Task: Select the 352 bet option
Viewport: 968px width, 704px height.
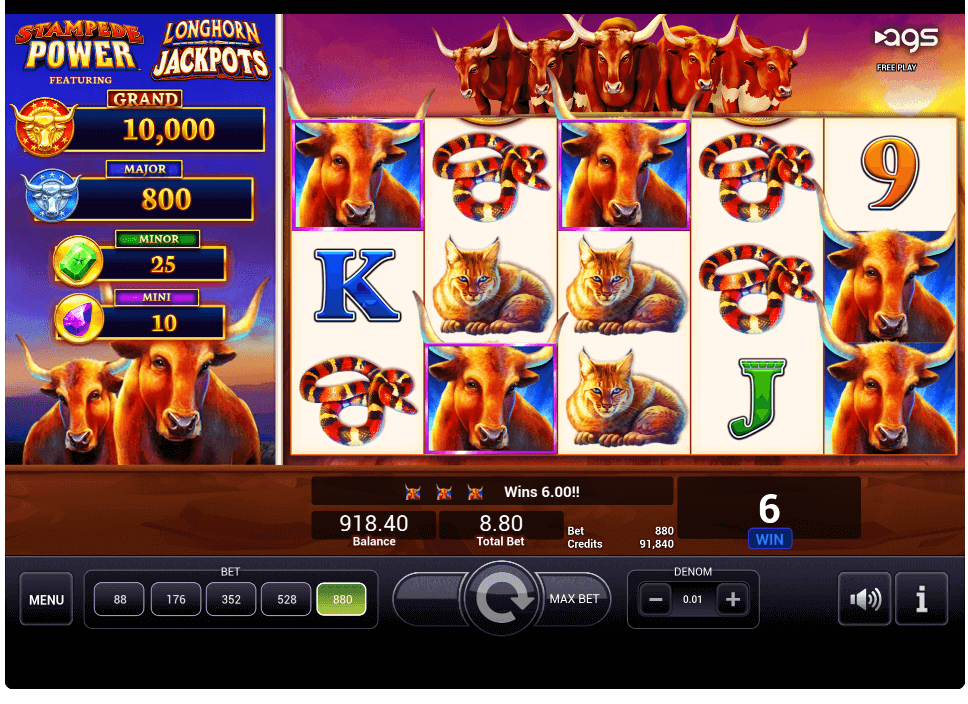Action: pos(231,599)
